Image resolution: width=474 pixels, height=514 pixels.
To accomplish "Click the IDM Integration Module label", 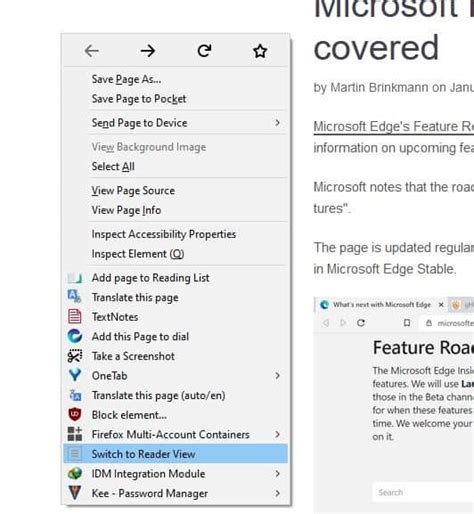I will coord(148,474).
